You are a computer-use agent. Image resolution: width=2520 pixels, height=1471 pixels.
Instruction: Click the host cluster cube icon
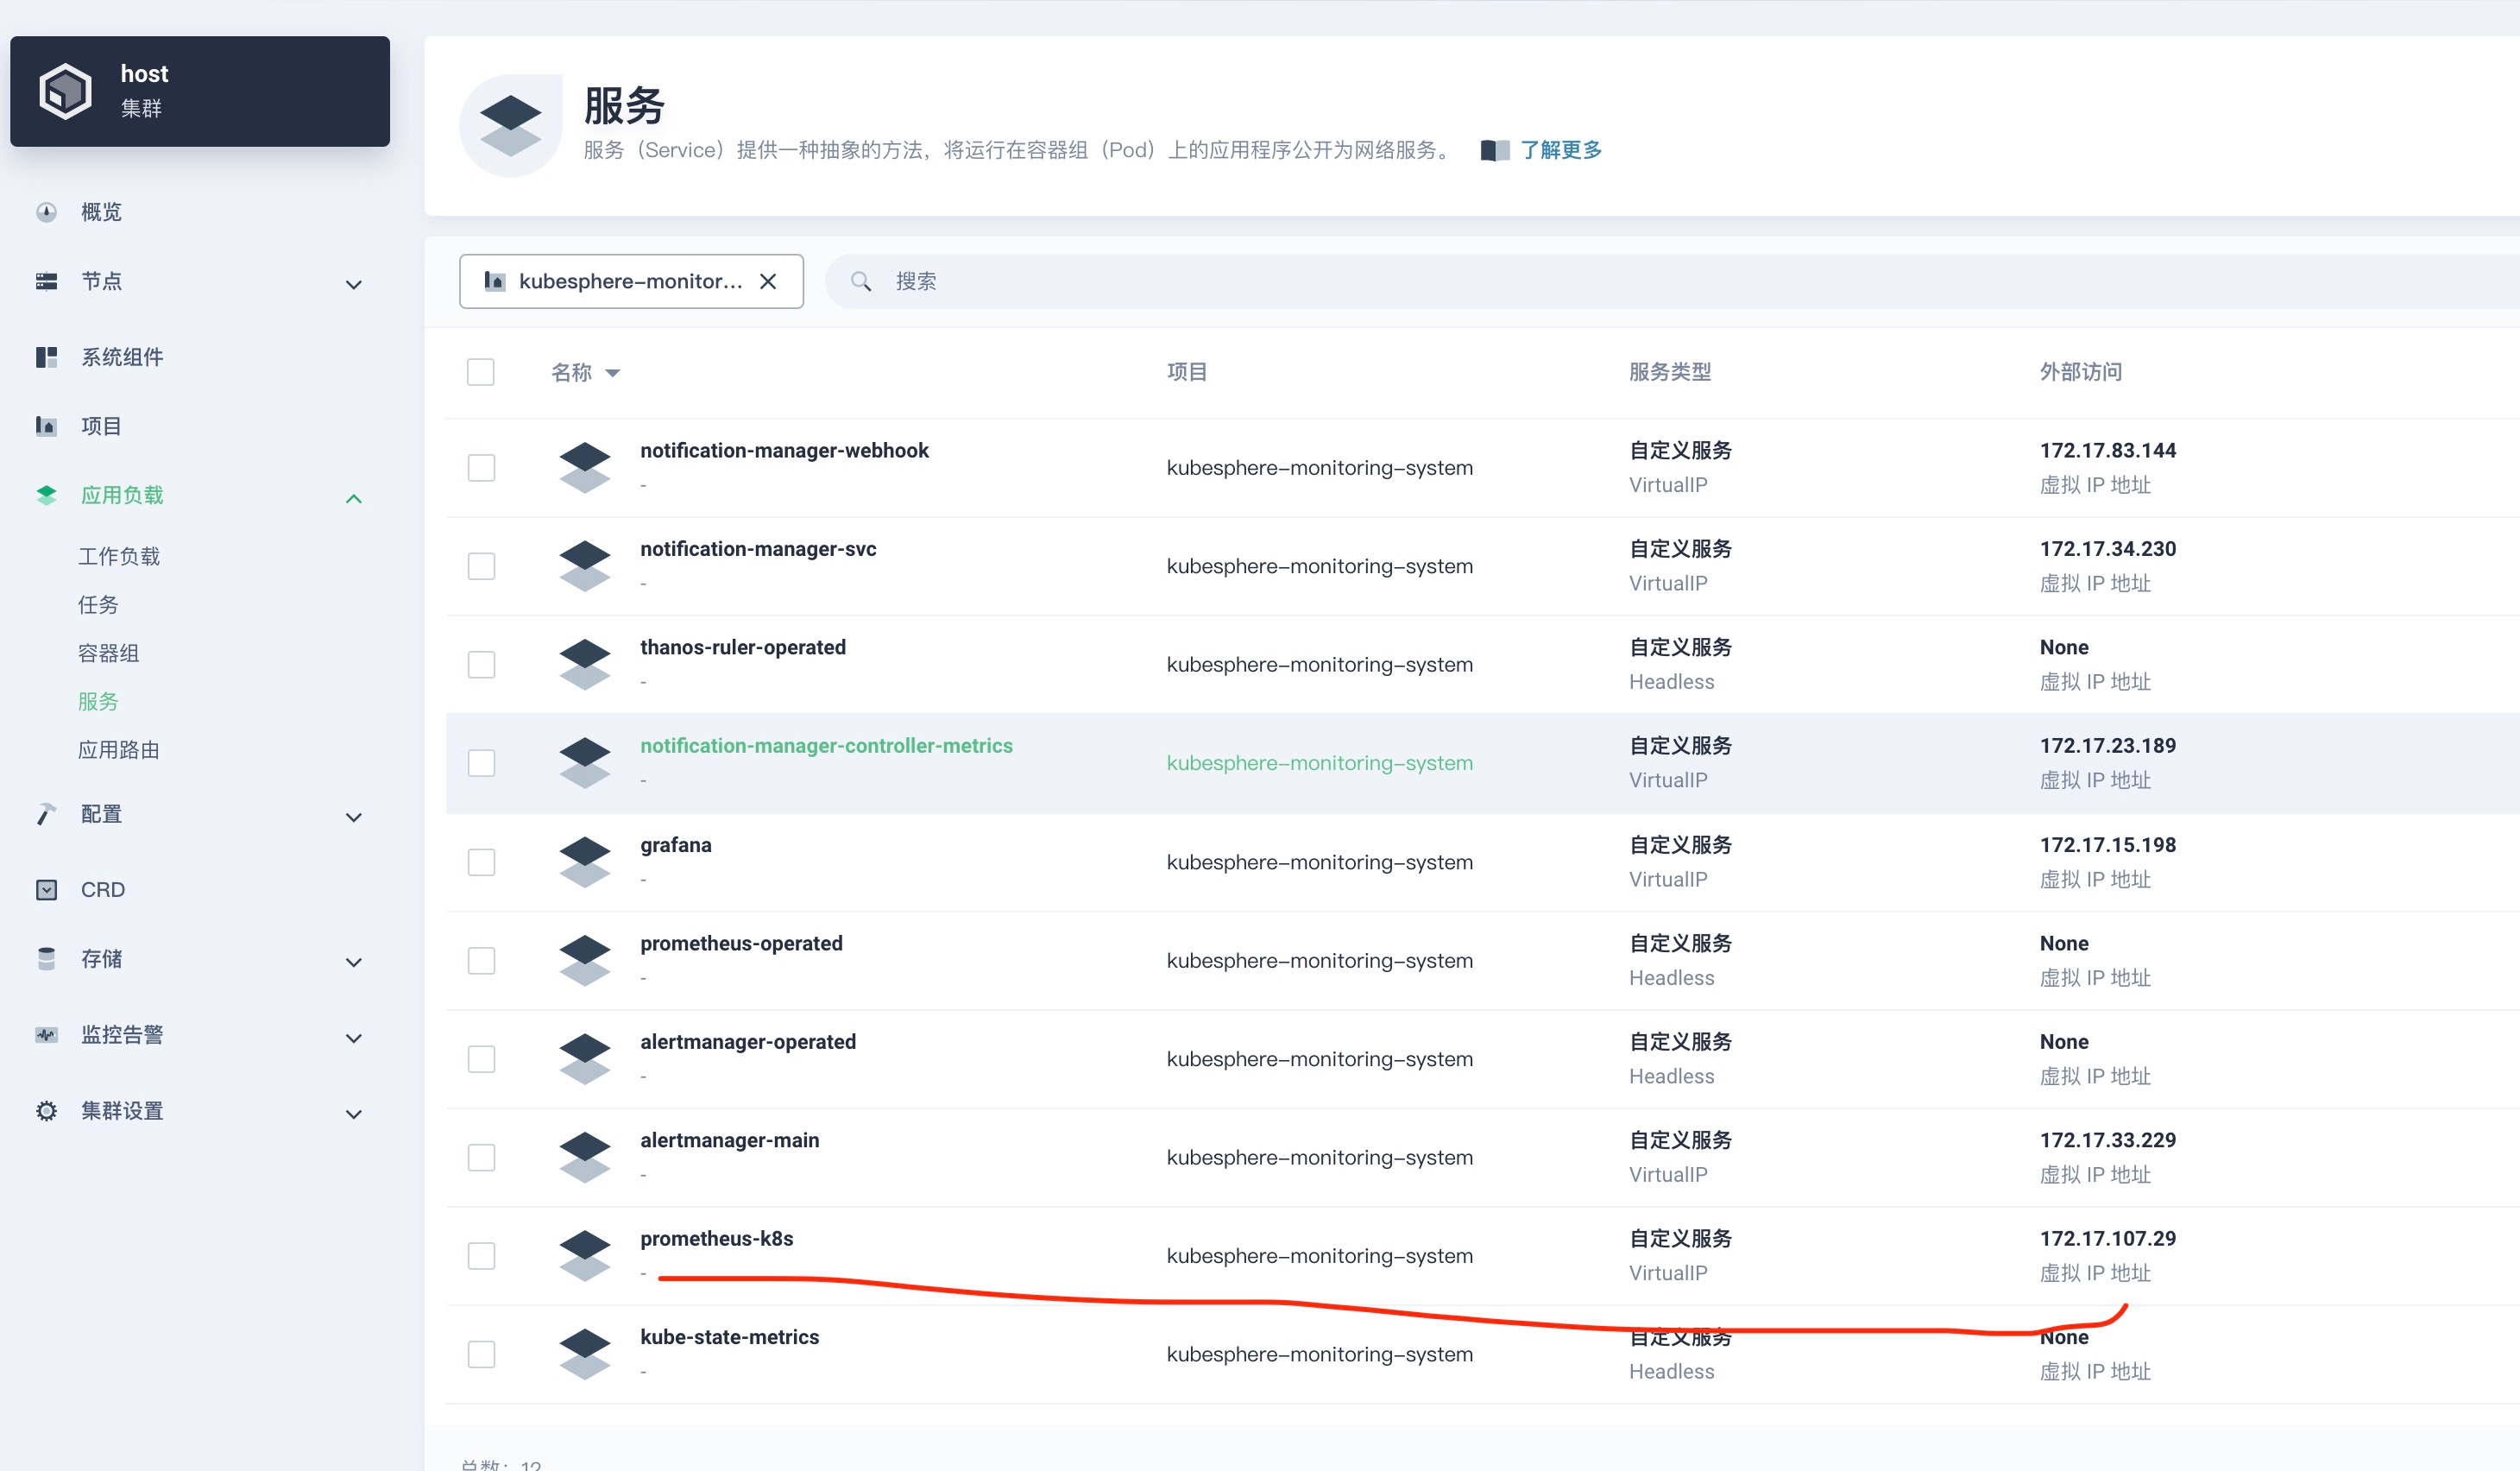(x=66, y=91)
